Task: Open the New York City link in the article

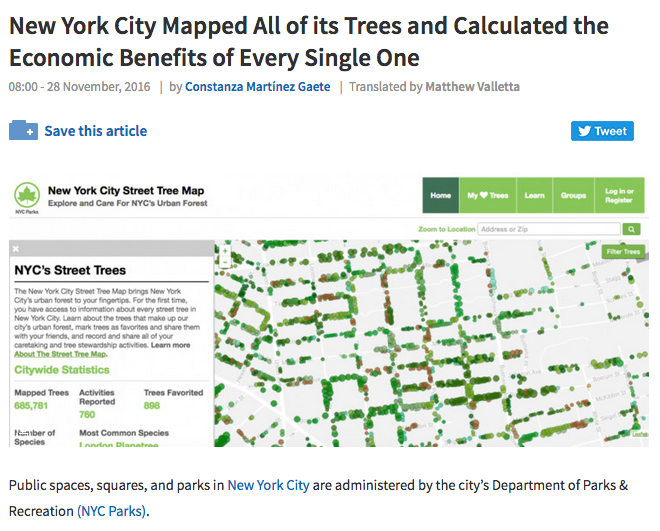Action: pos(269,485)
